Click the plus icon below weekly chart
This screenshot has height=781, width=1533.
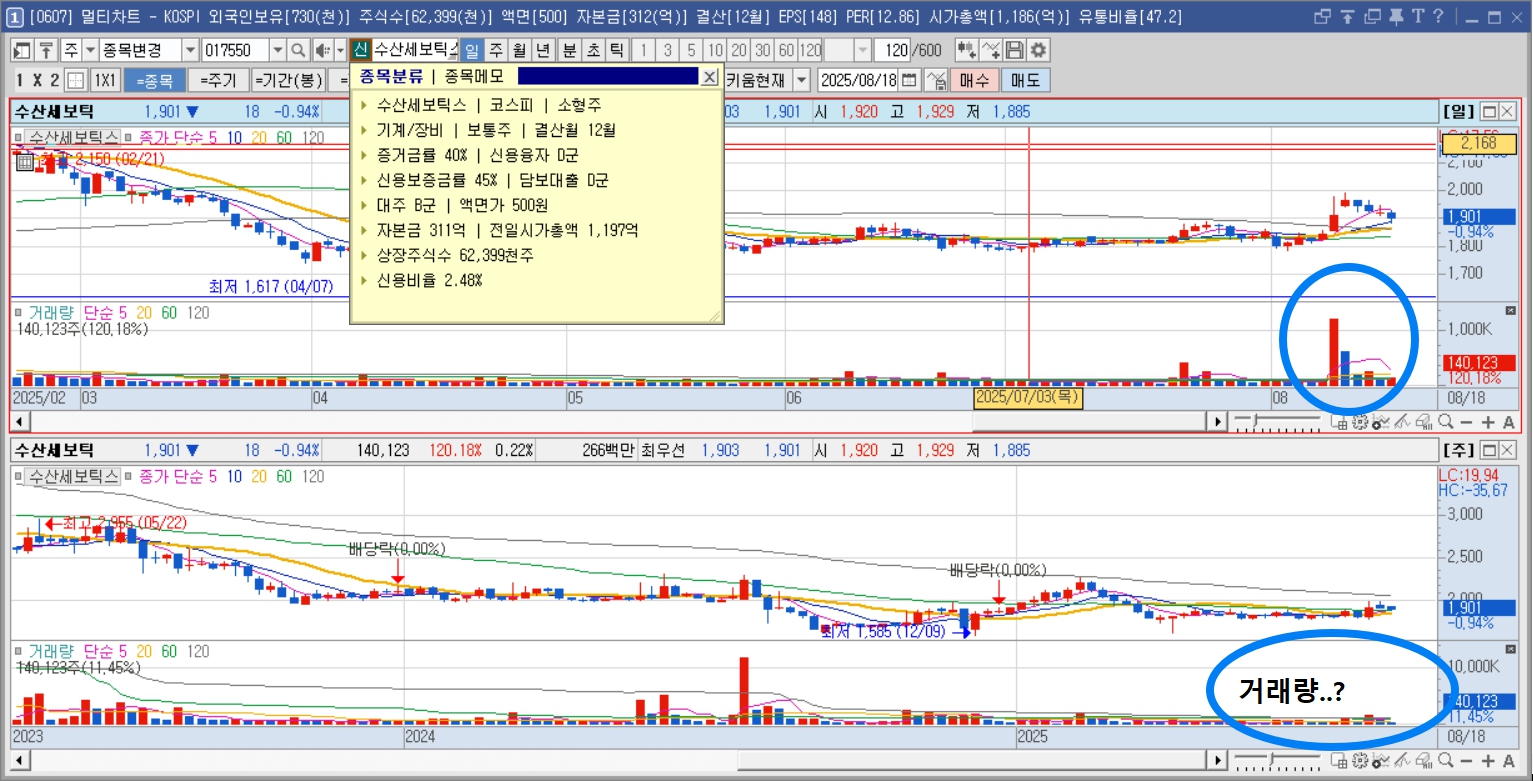click(1488, 761)
